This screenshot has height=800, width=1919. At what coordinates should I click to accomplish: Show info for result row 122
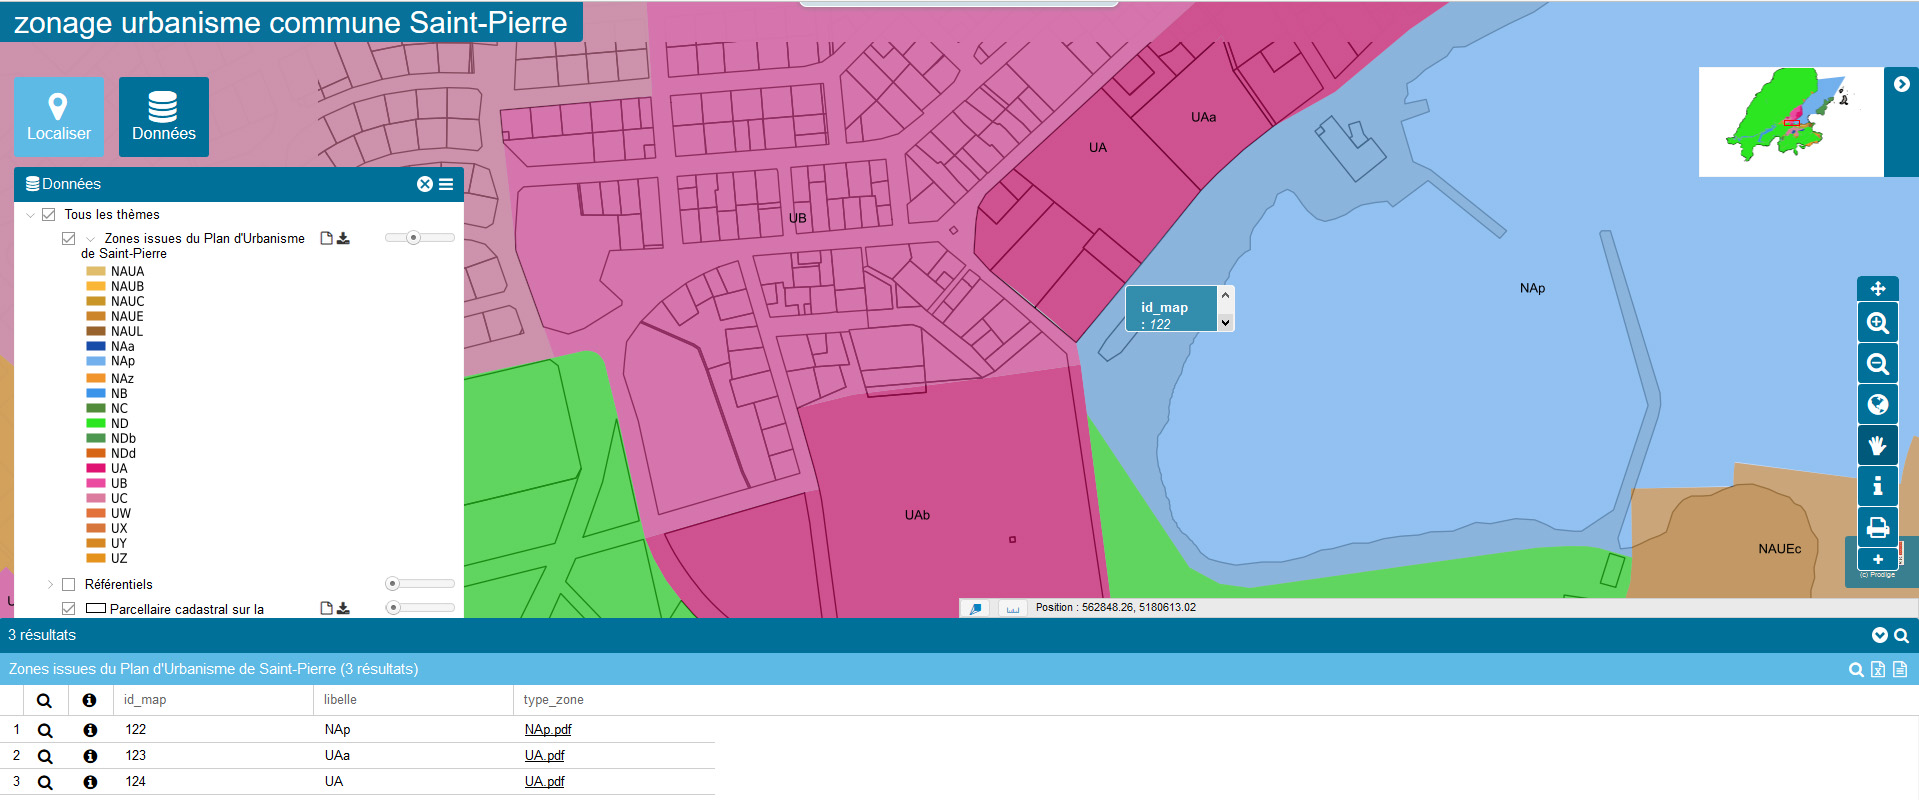[x=90, y=731]
